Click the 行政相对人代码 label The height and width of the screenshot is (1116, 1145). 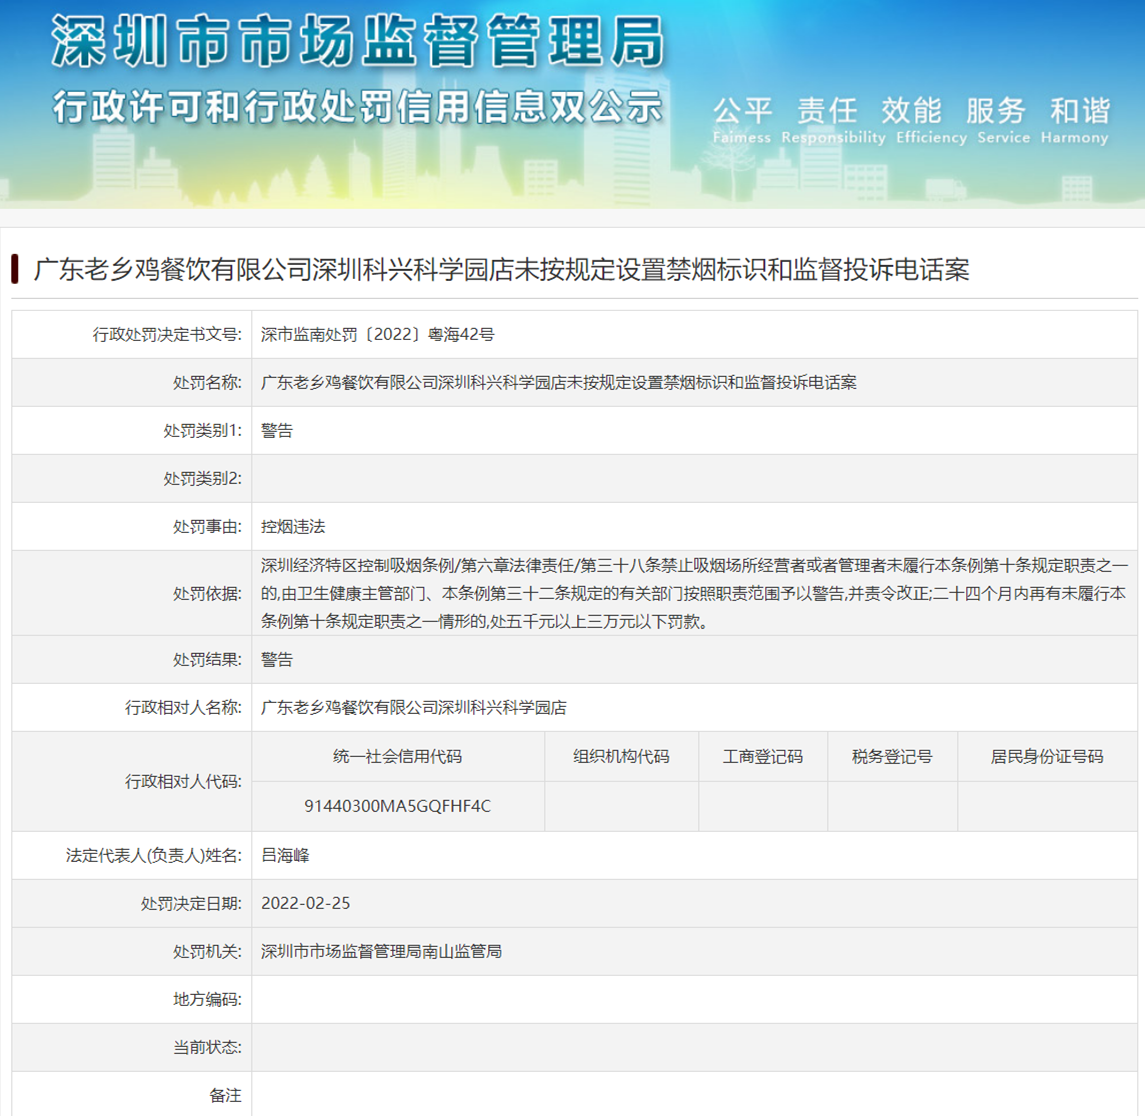pyautogui.click(x=183, y=782)
